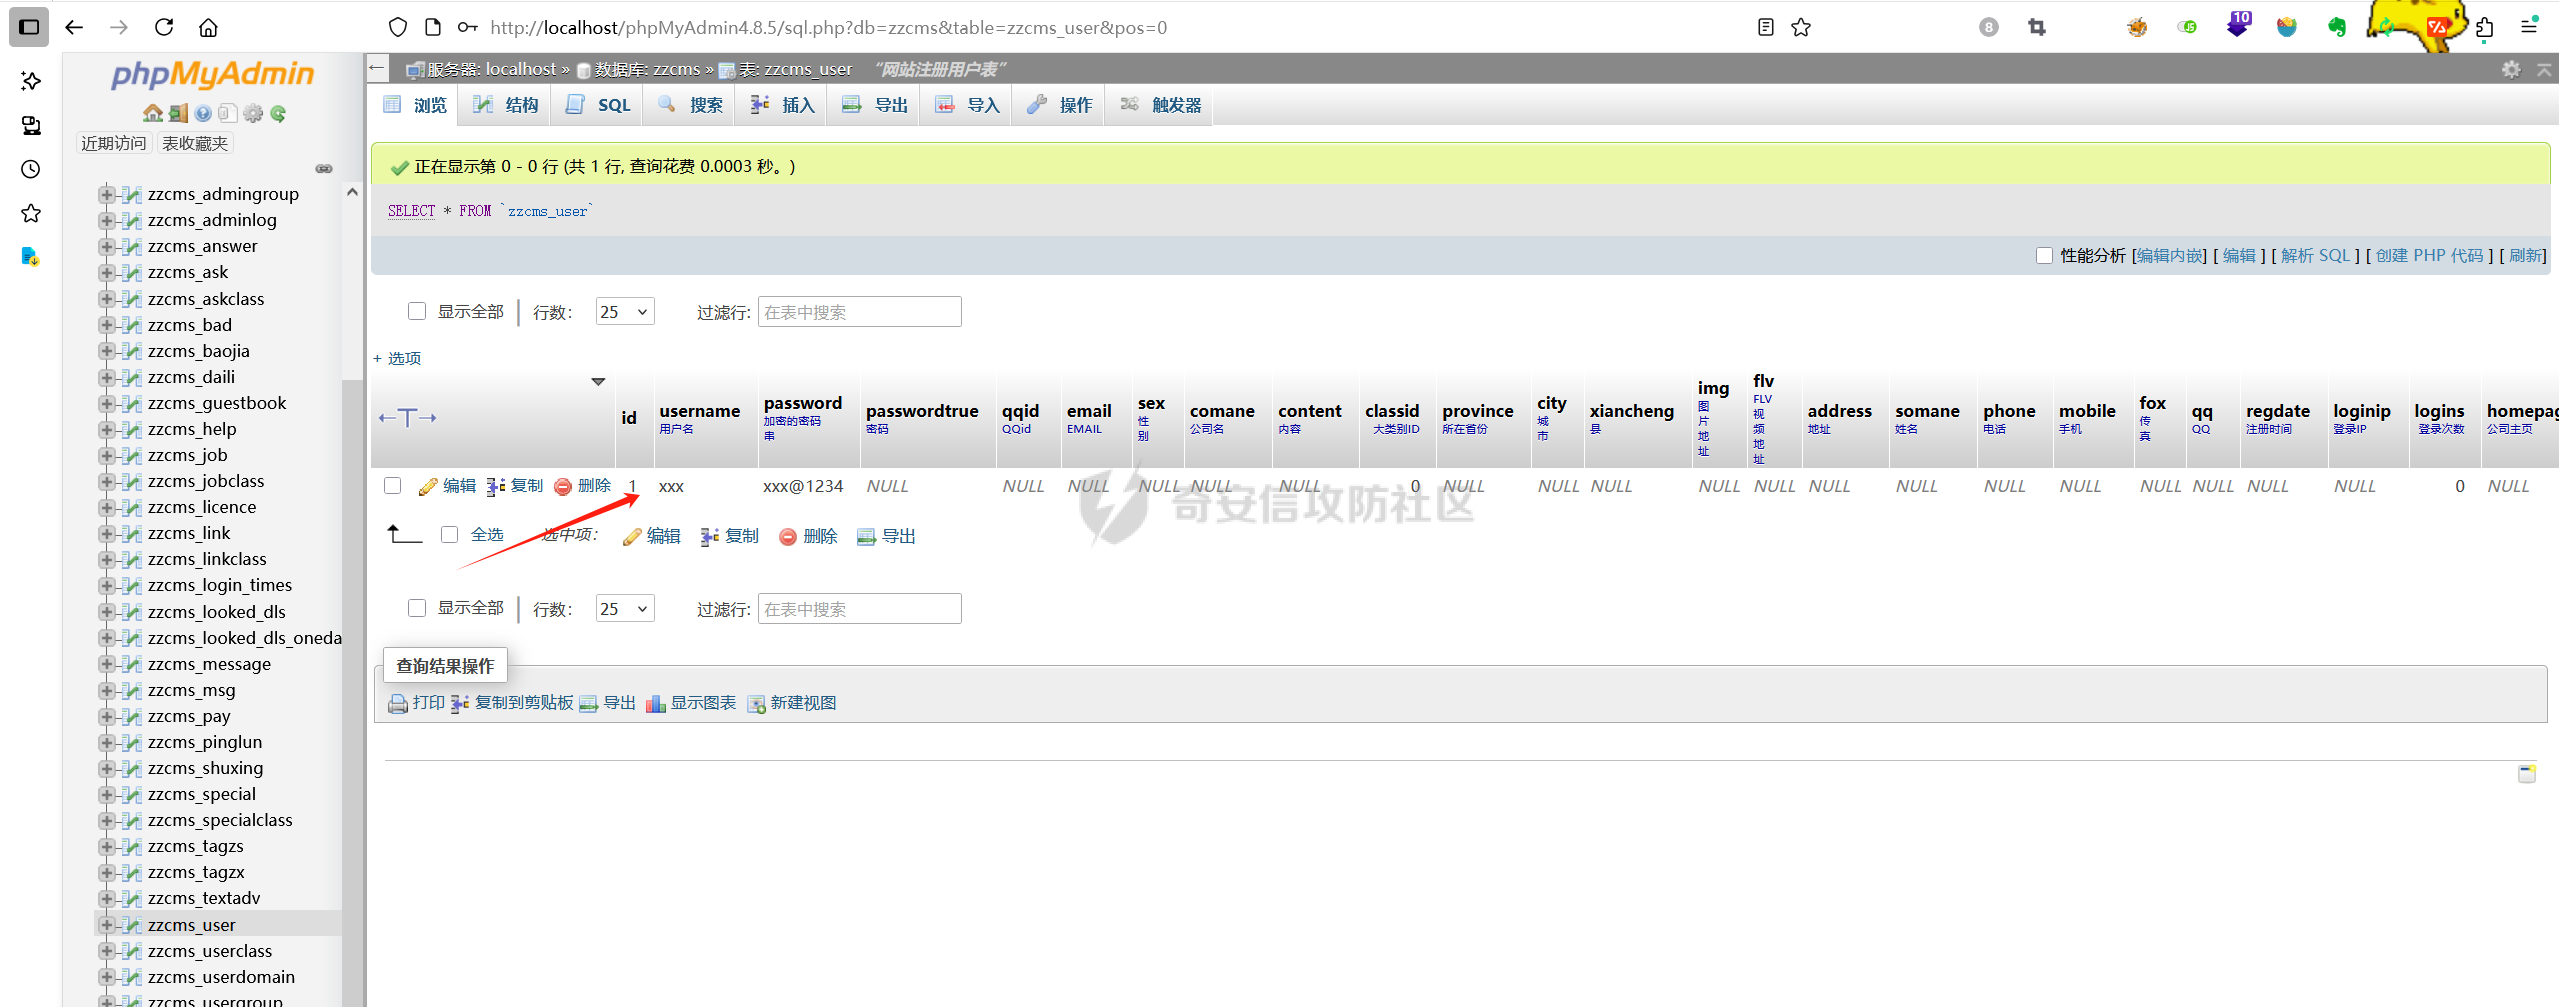Check the row checkbox for user xxx
2559x1007 pixels.
(x=393, y=486)
